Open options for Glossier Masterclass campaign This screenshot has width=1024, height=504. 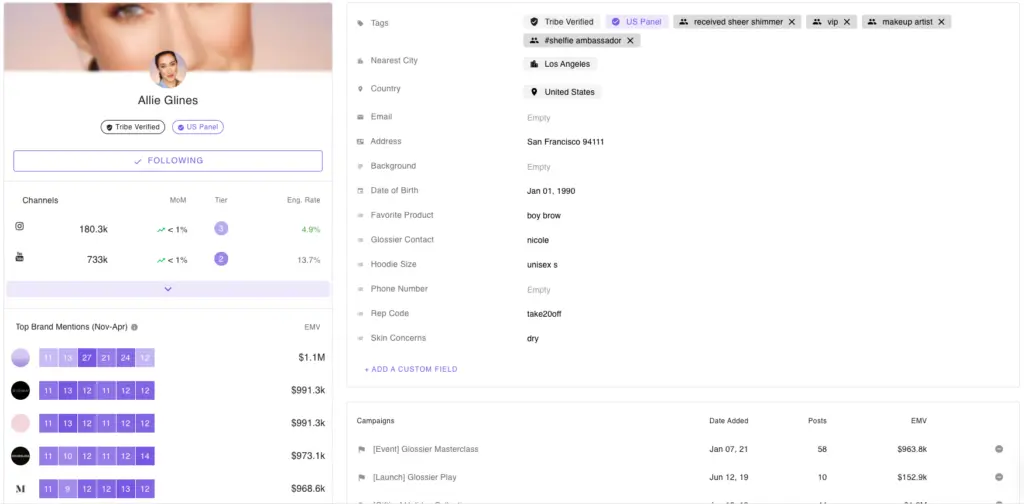998,449
